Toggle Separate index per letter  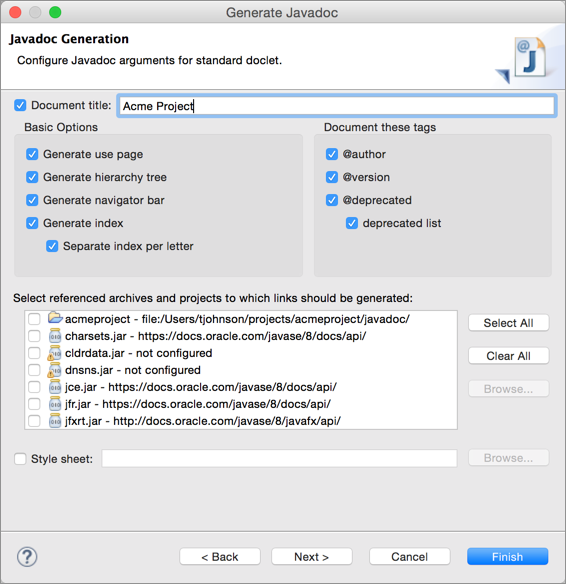point(52,246)
